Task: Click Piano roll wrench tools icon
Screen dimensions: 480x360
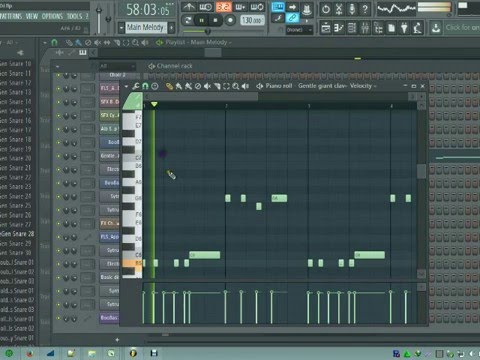Action: 136,86
